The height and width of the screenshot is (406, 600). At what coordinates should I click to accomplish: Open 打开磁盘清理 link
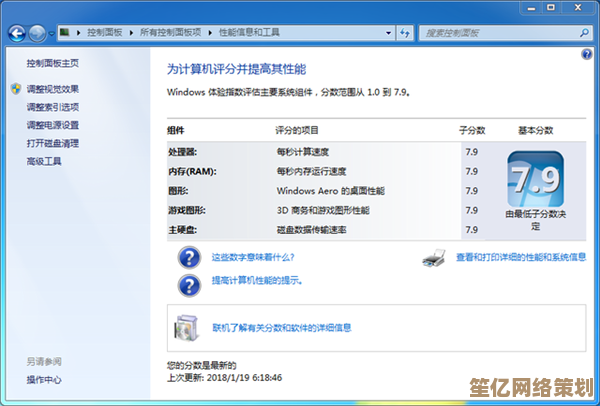[52, 143]
